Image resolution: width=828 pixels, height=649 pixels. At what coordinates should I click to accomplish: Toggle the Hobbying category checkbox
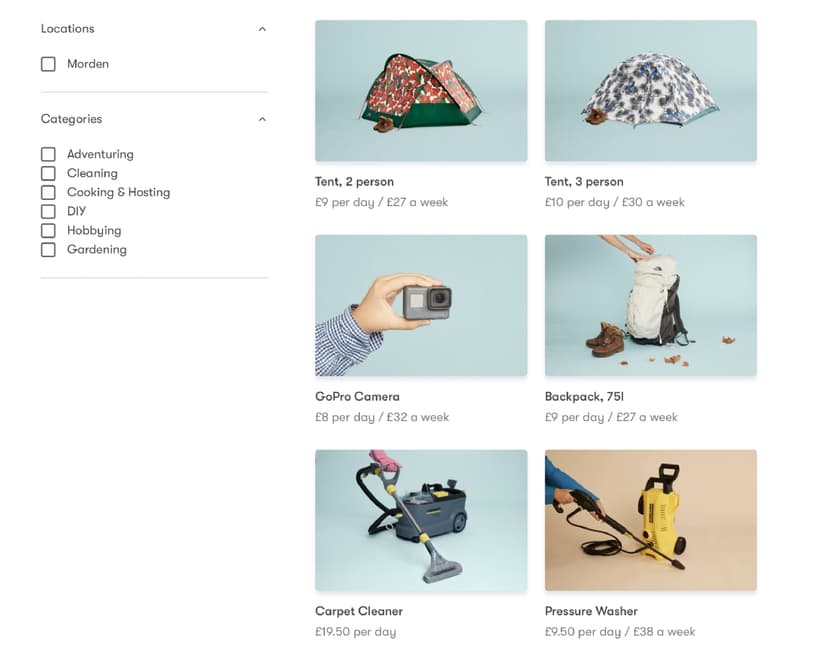tap(48, 230)
